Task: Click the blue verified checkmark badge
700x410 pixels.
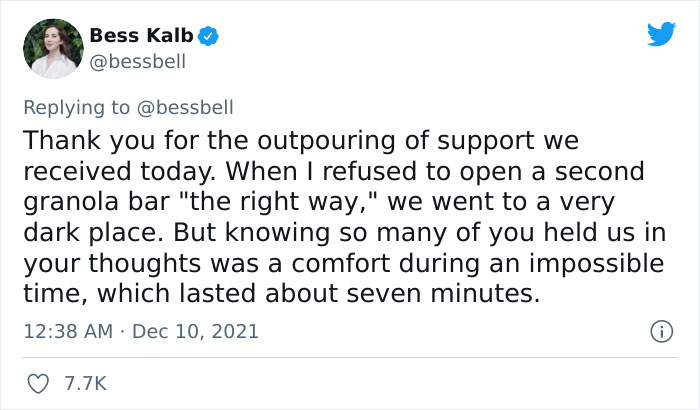Action: [x=211, y=36]
